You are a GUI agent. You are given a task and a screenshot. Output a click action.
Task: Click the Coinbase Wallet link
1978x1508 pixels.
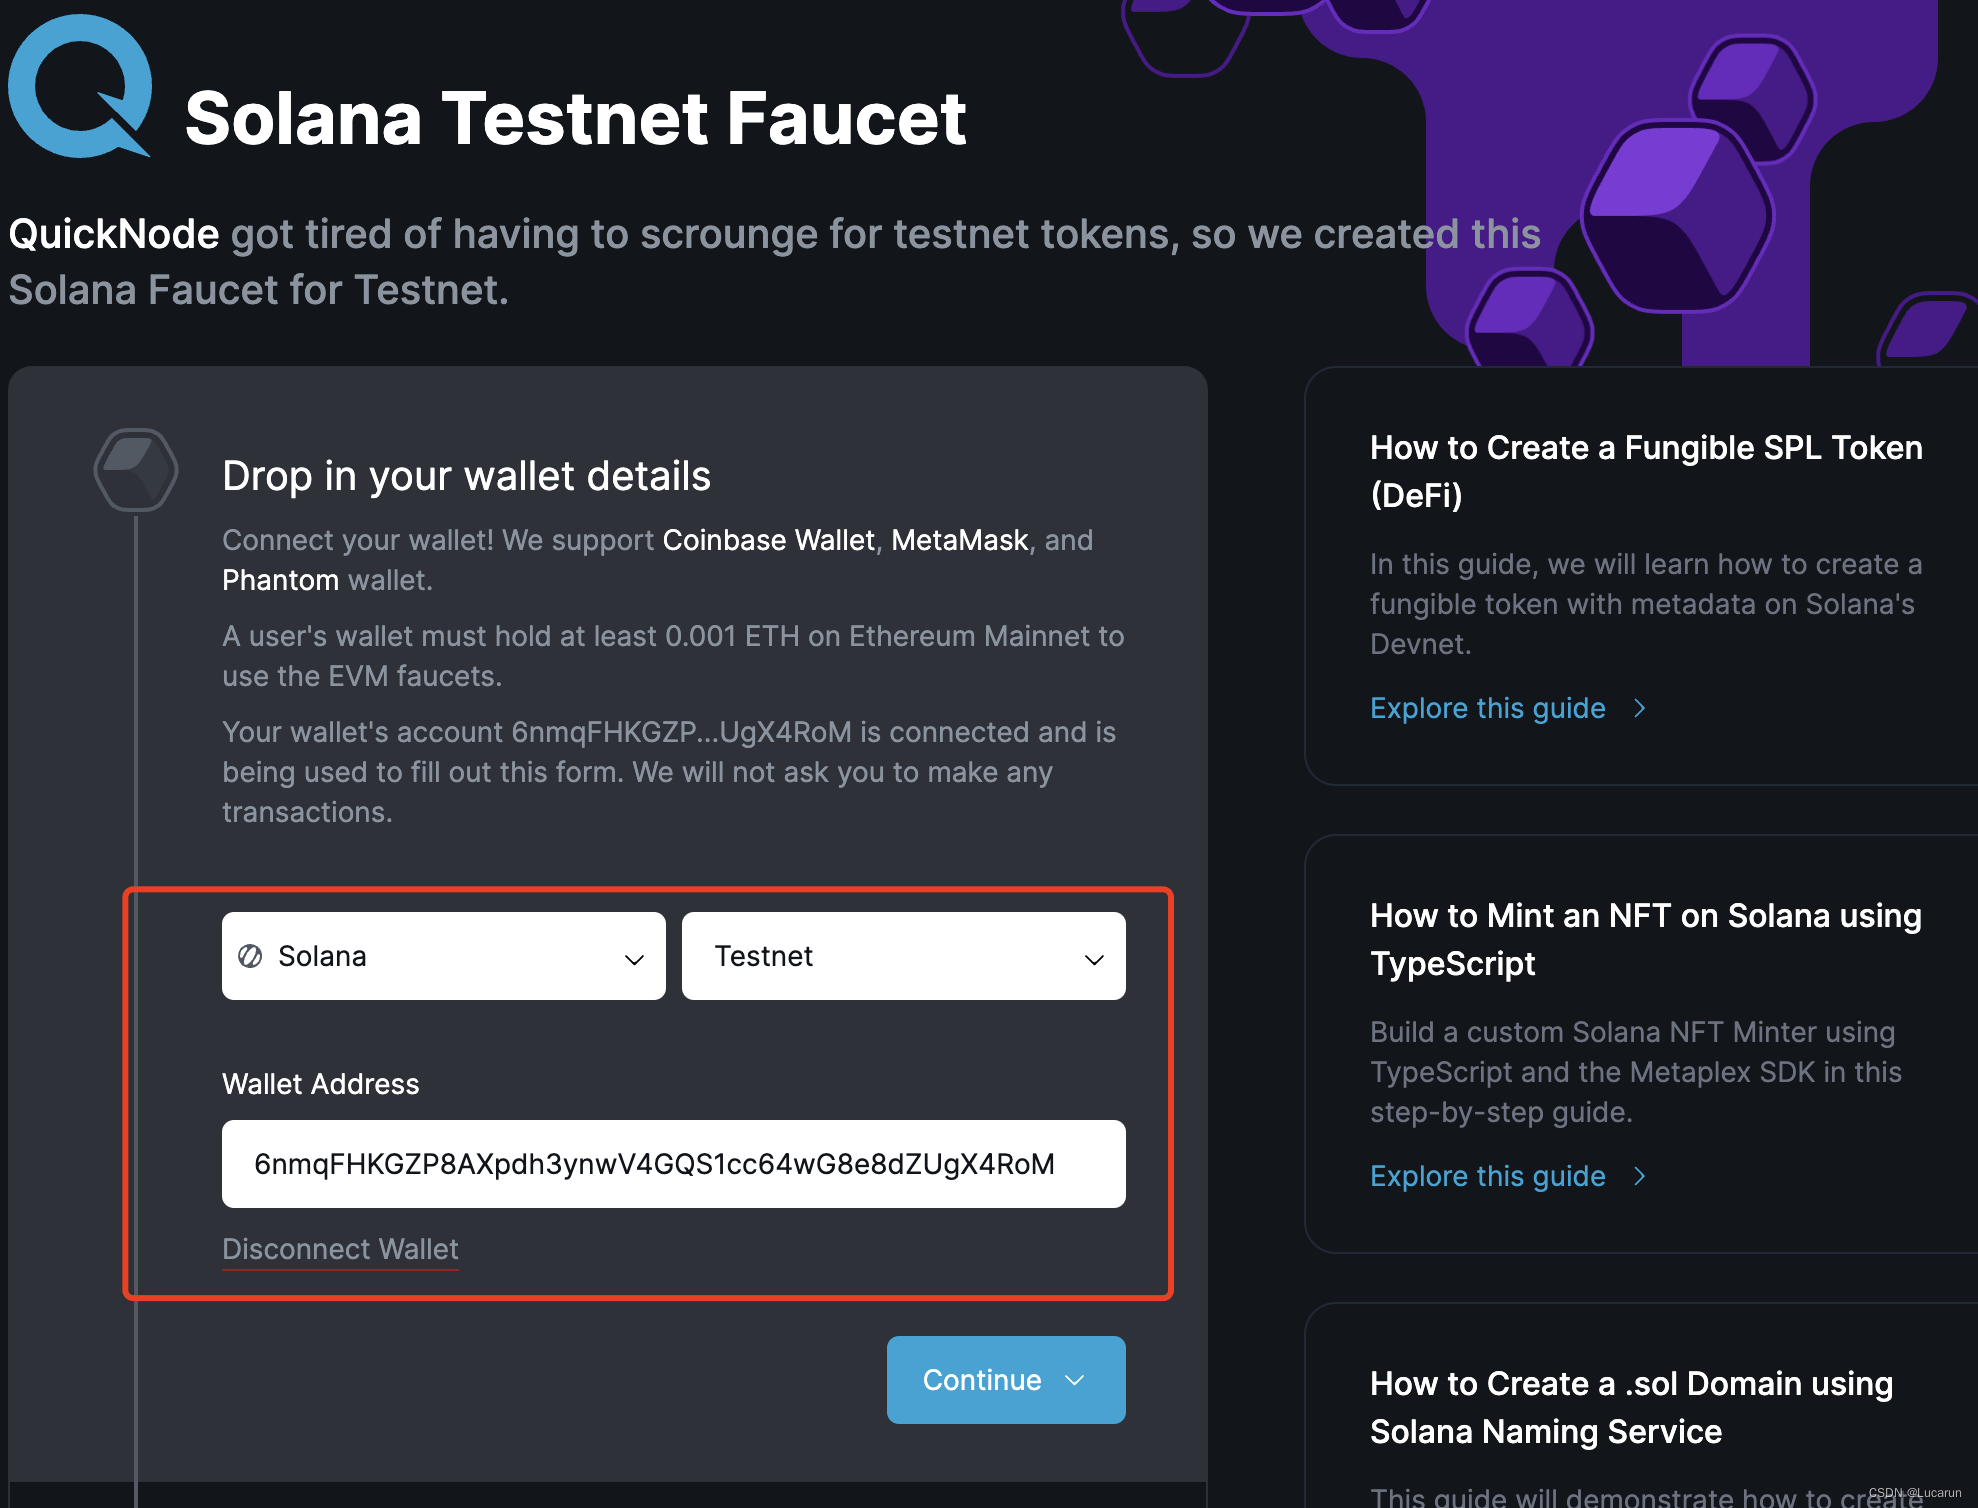[768, 540]
